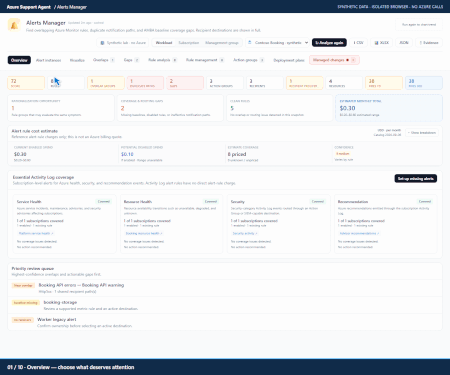Click the 8 priced estimate coverage value
The width and height of the screenshot is (450, 375).
point(237,154)
